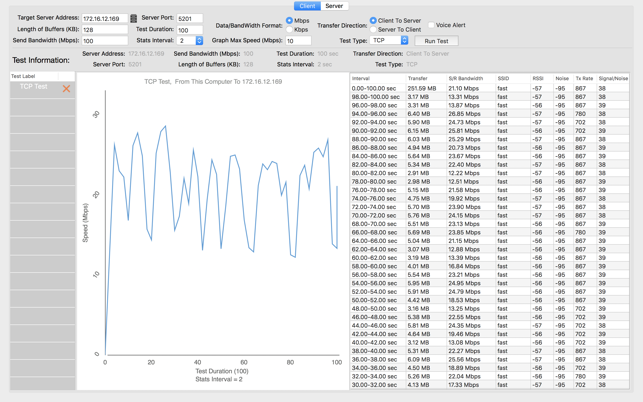Choose Server To Client transfer direction
The width and height of the screenshot is (643, 402).
click(373, 29)
